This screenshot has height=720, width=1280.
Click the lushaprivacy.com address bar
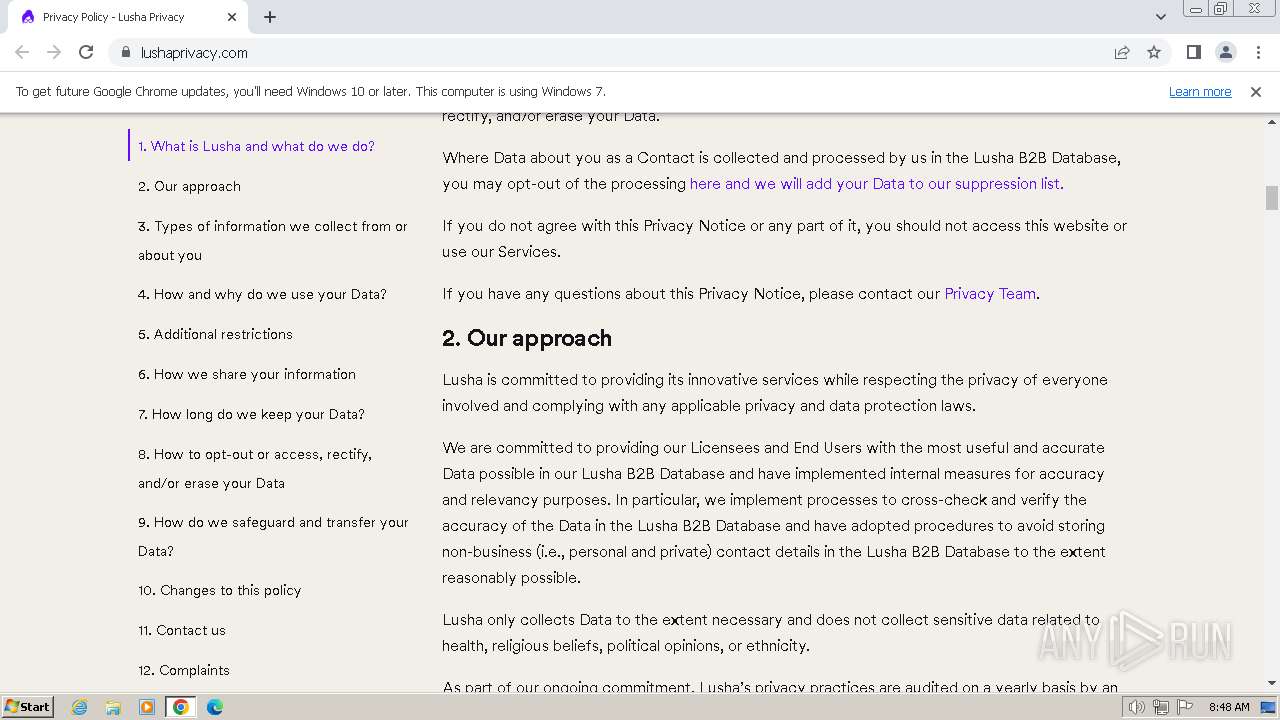[x=610, y=52]
